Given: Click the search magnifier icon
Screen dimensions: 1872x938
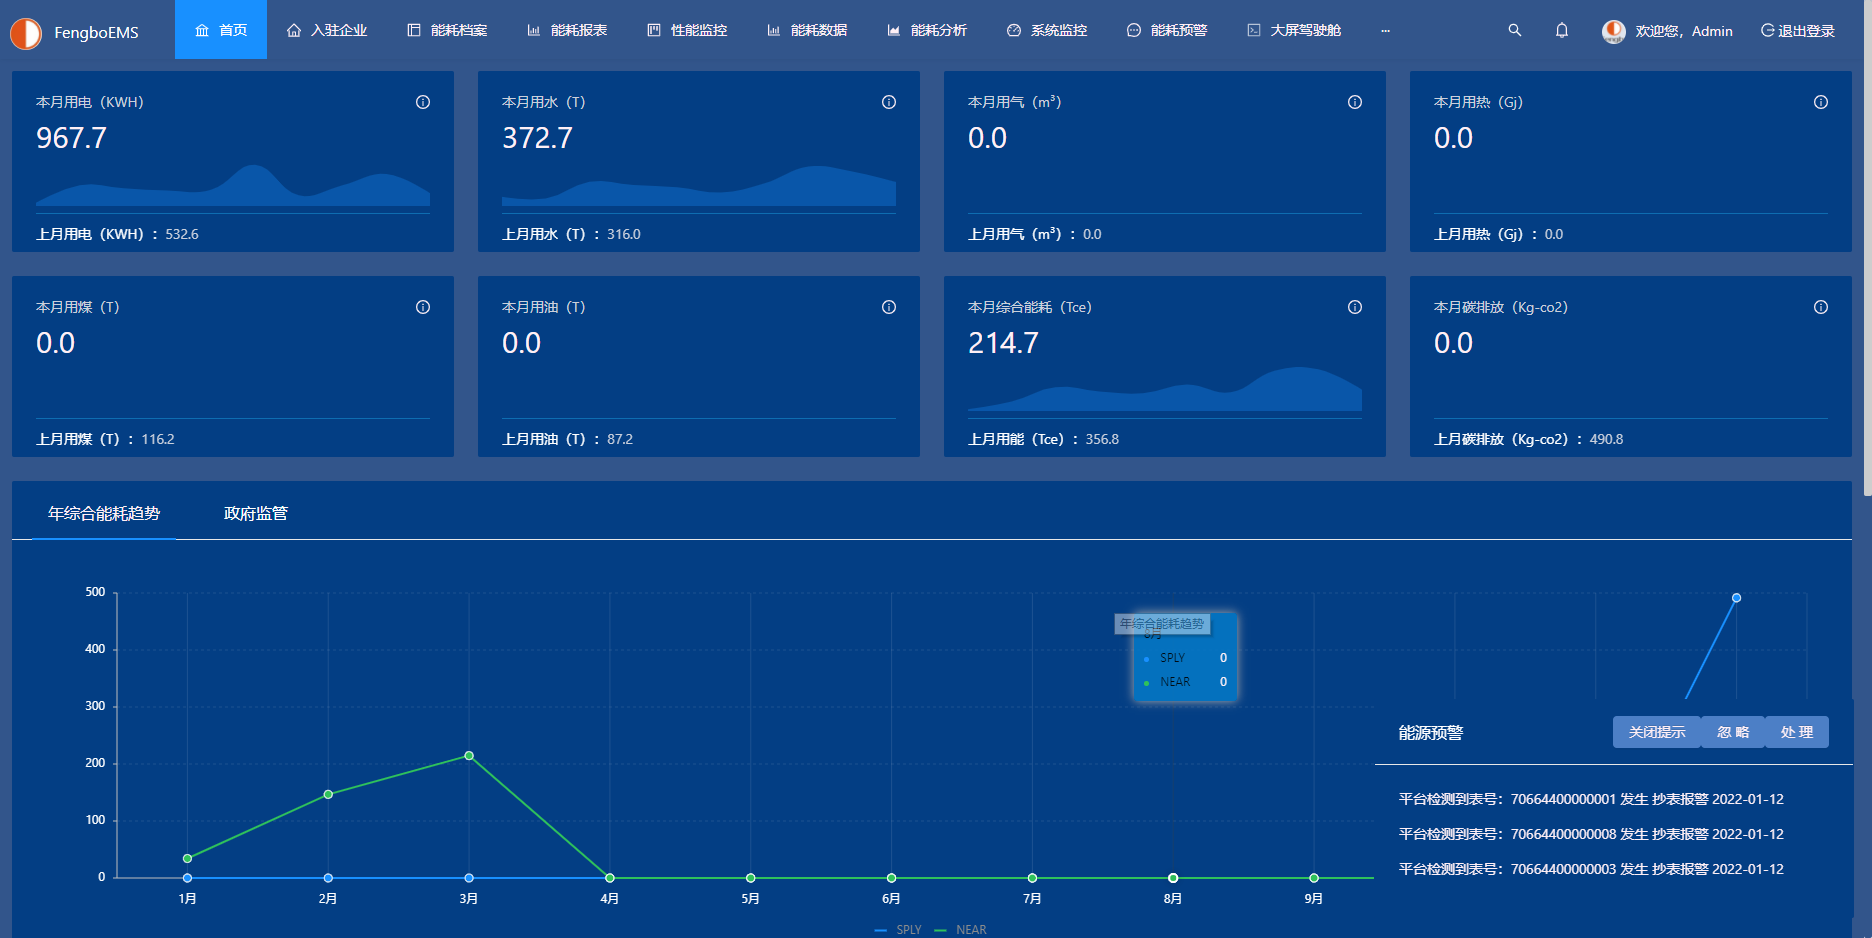Looking at the screenshot, I should click(1515, 30).
